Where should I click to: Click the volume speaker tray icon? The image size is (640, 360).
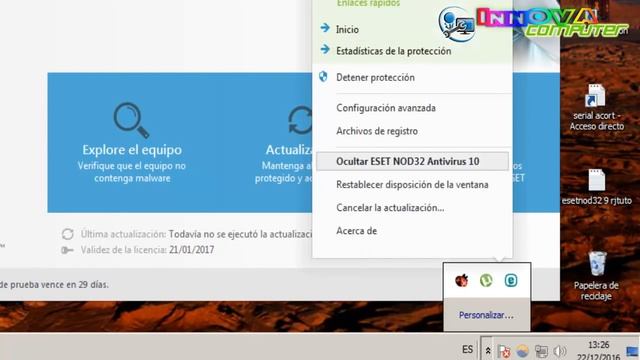pyautogui.click(x=560, y=351)
